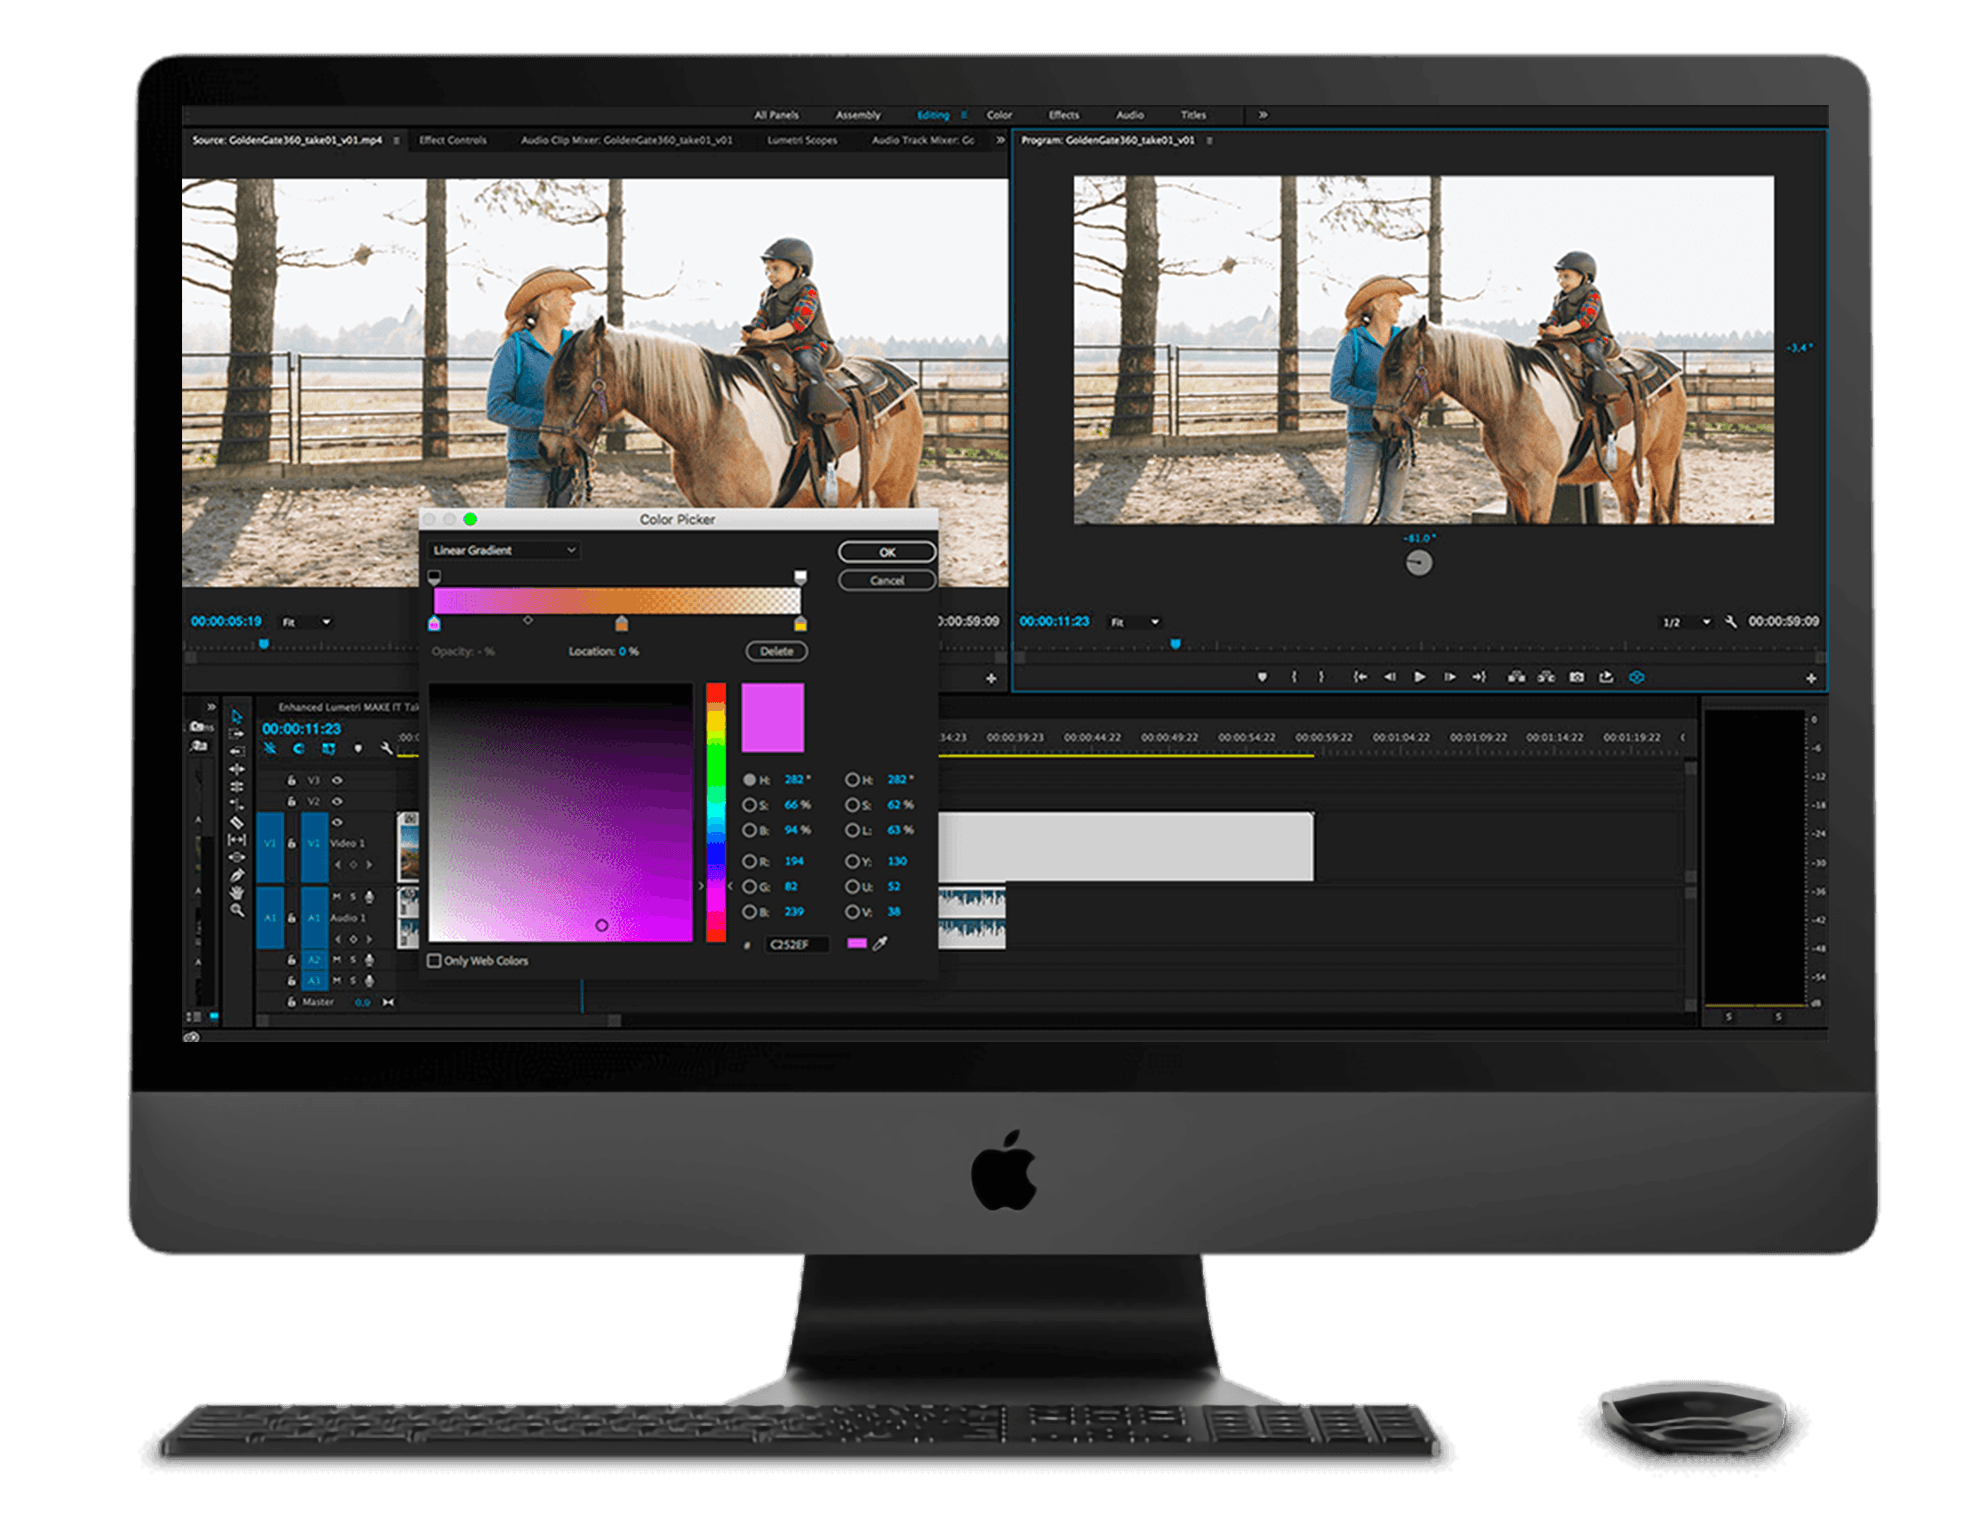This screenshot has width=1980, height=1519.
Task: Select the HSB Saturation radio button
Action: tap(749, 805)
